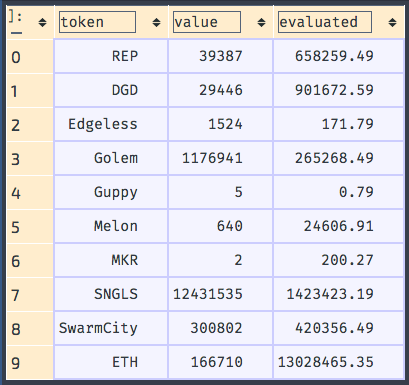
Task: Click the token filter input field
Action: click(97, 22)
